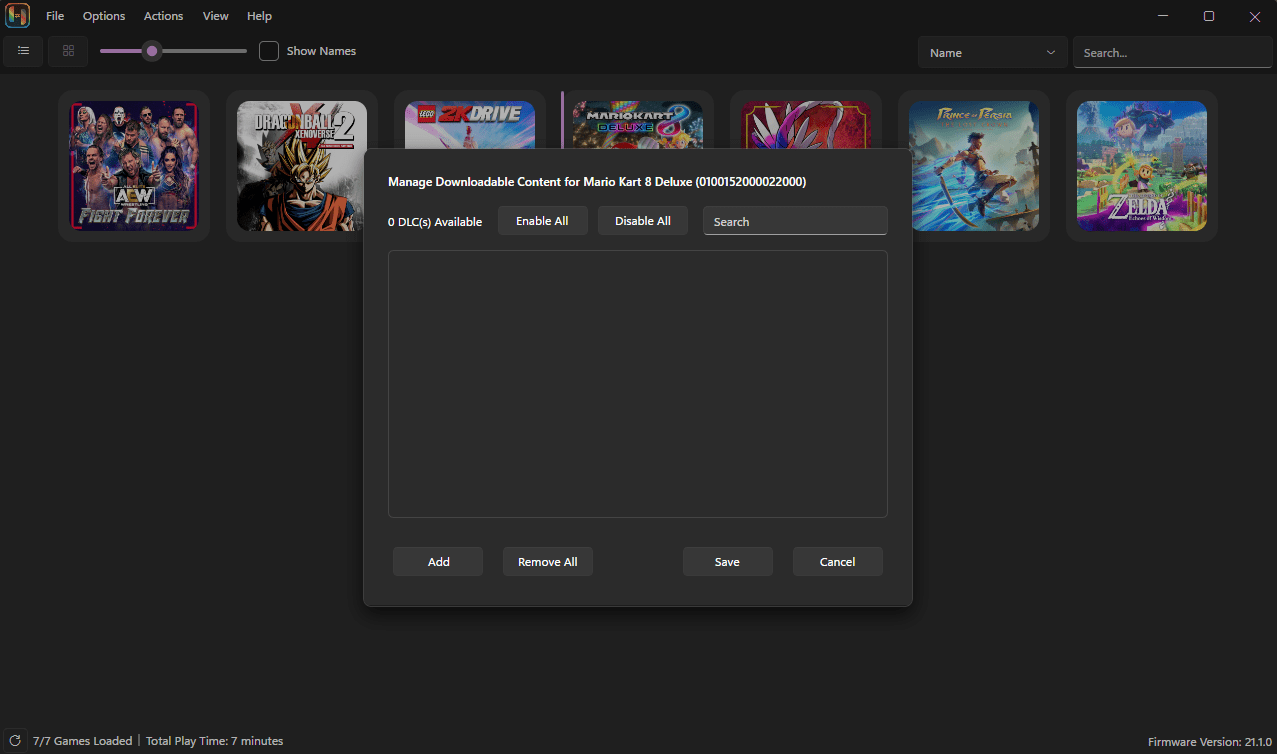Select the AEW Fight Forever game cover
The width and height of the screenshot is (1277, 754).
(x=134, y=166)
